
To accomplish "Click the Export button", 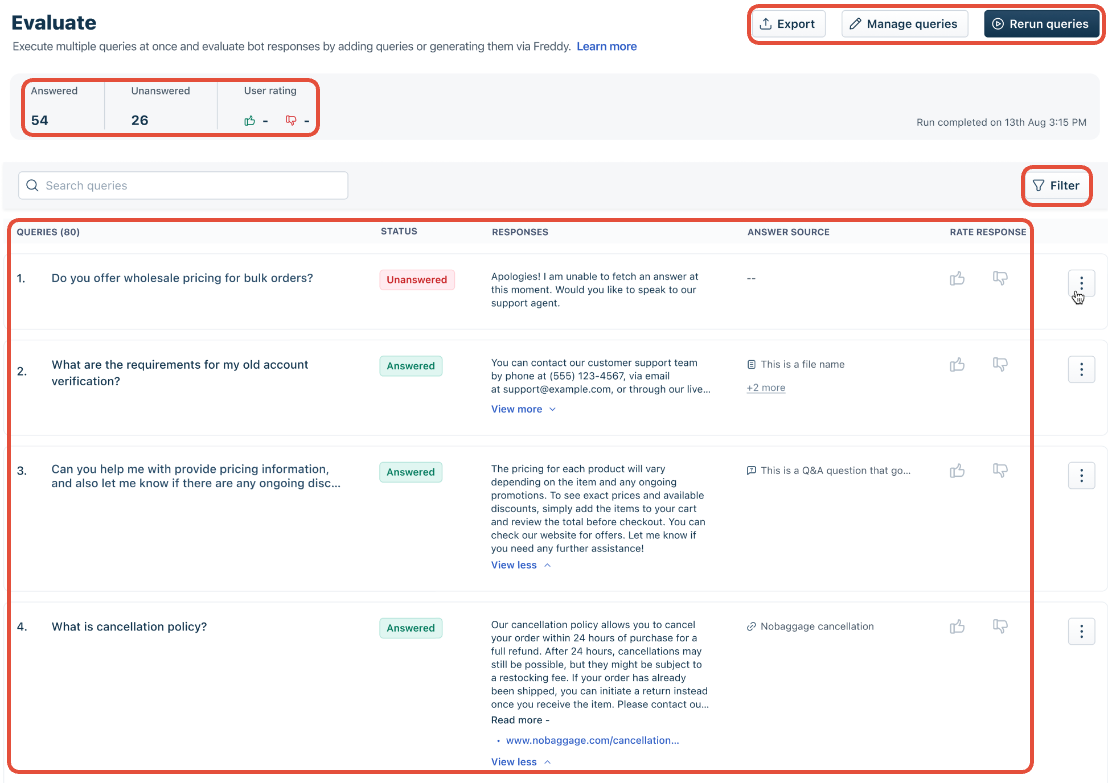I will tap(787, 24).
